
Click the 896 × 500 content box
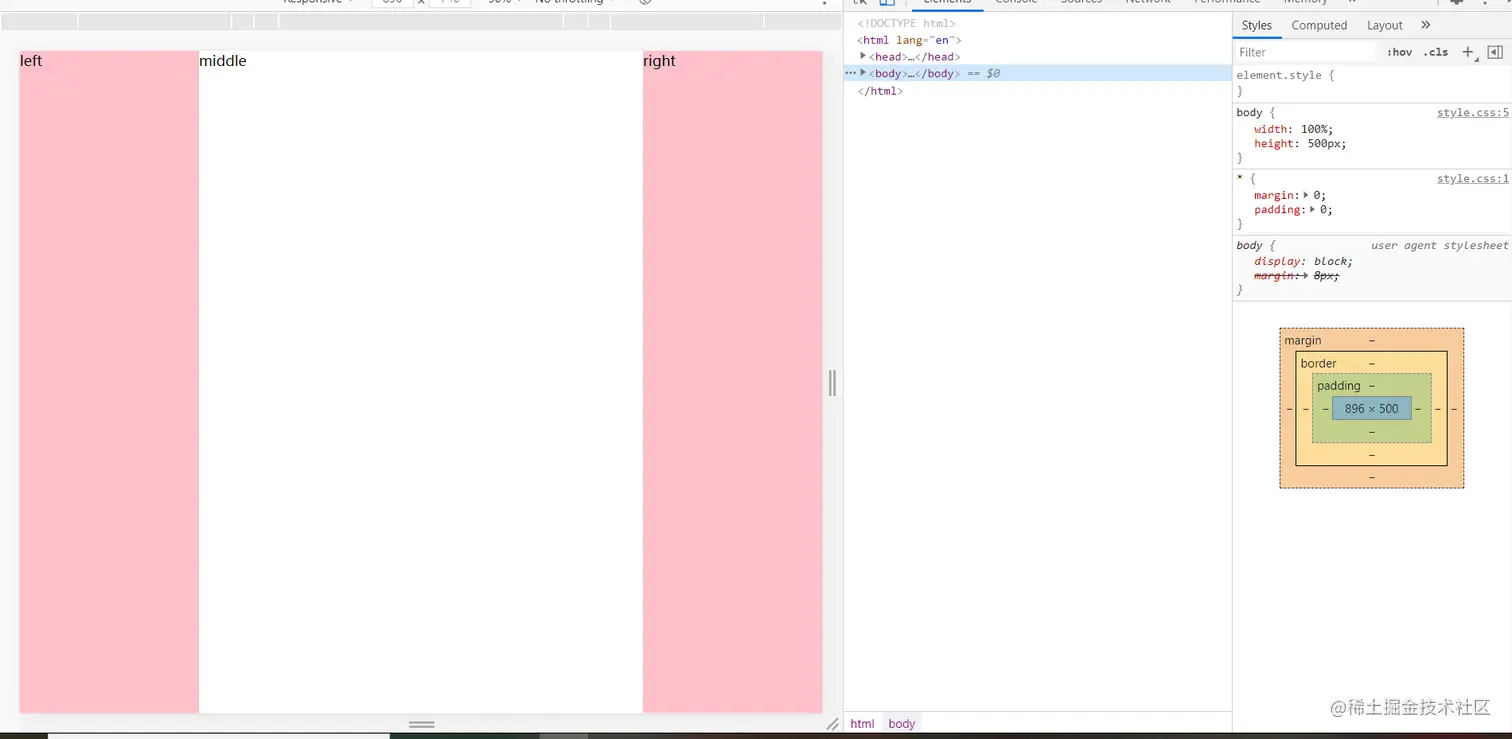(1371, 408)
